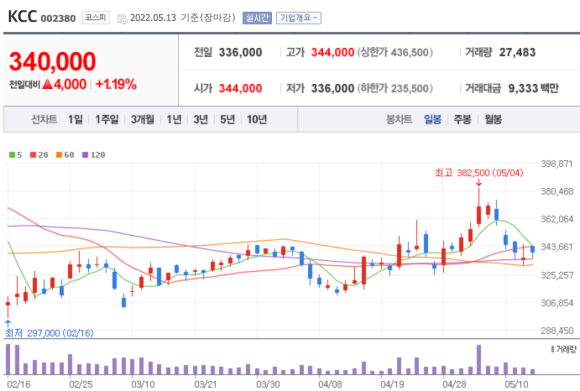Click the 고가 value 344,000
580x391 pixels.
point(333,53)
